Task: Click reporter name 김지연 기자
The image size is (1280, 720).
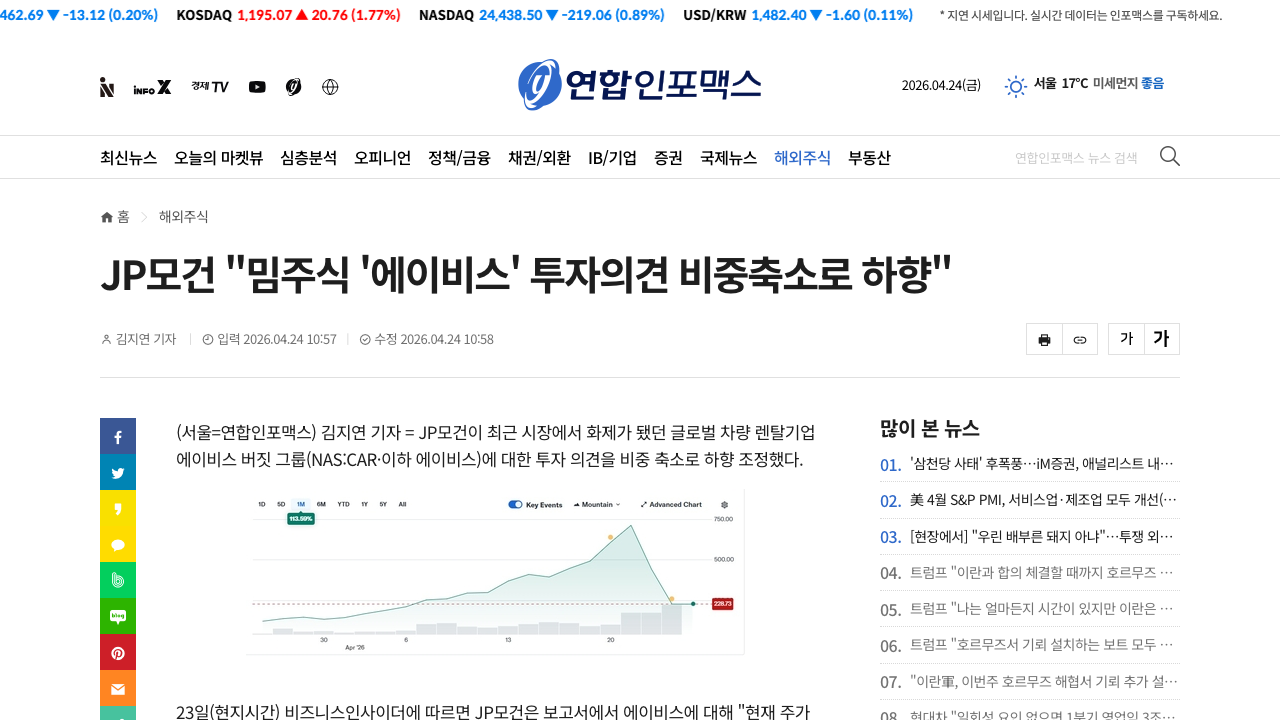Action: coord(146,339)
